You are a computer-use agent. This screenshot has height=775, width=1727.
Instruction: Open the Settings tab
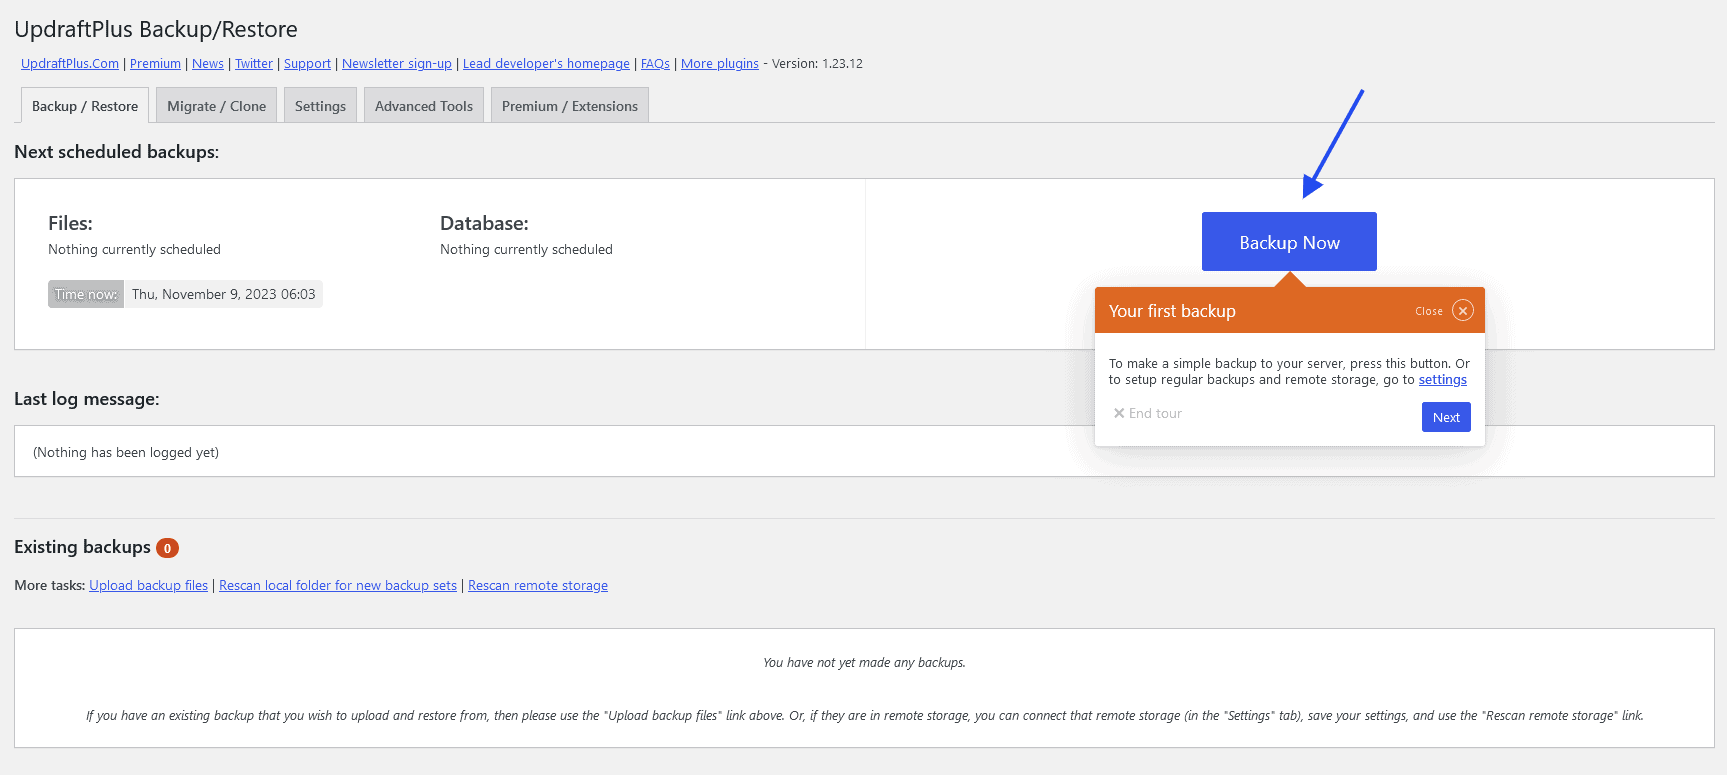[320, 106]
